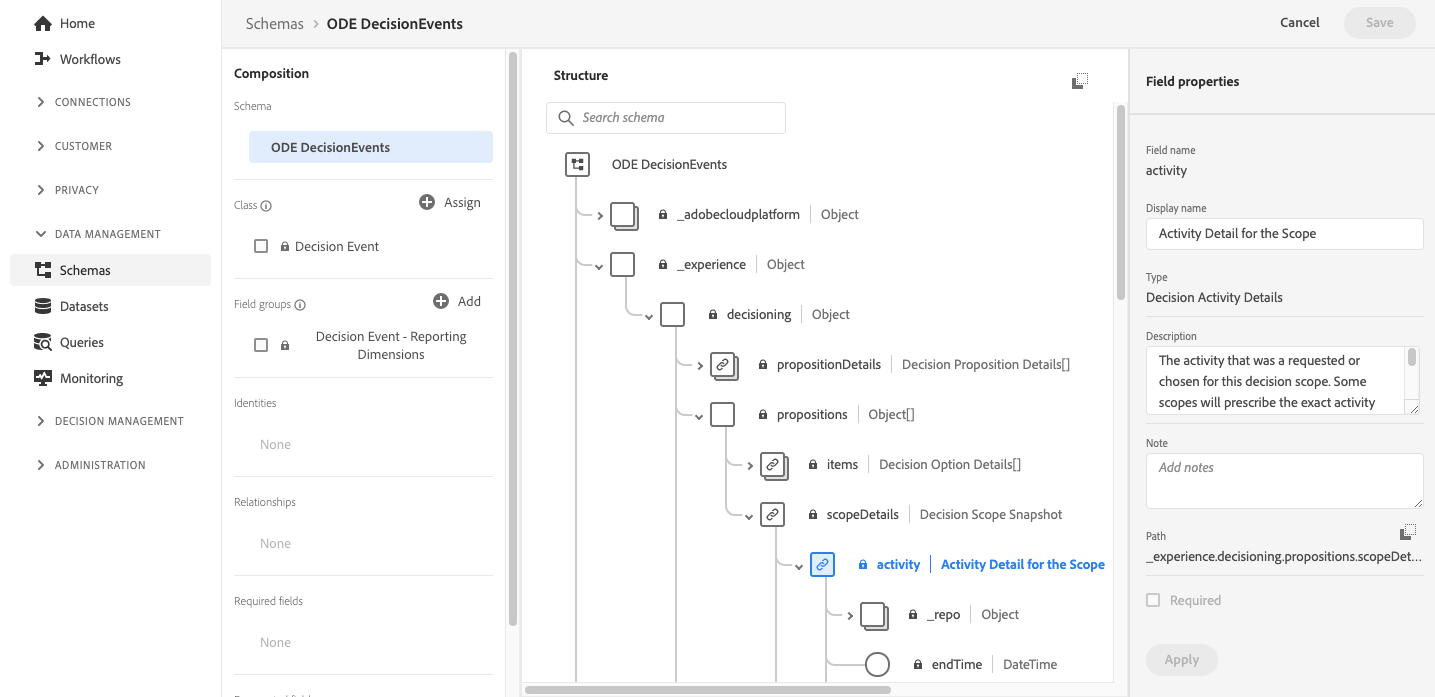Viewport: 1435px width, 697px height.
Task: Expand the _adobecloudplatform object node
Action: tap(600, 215)
